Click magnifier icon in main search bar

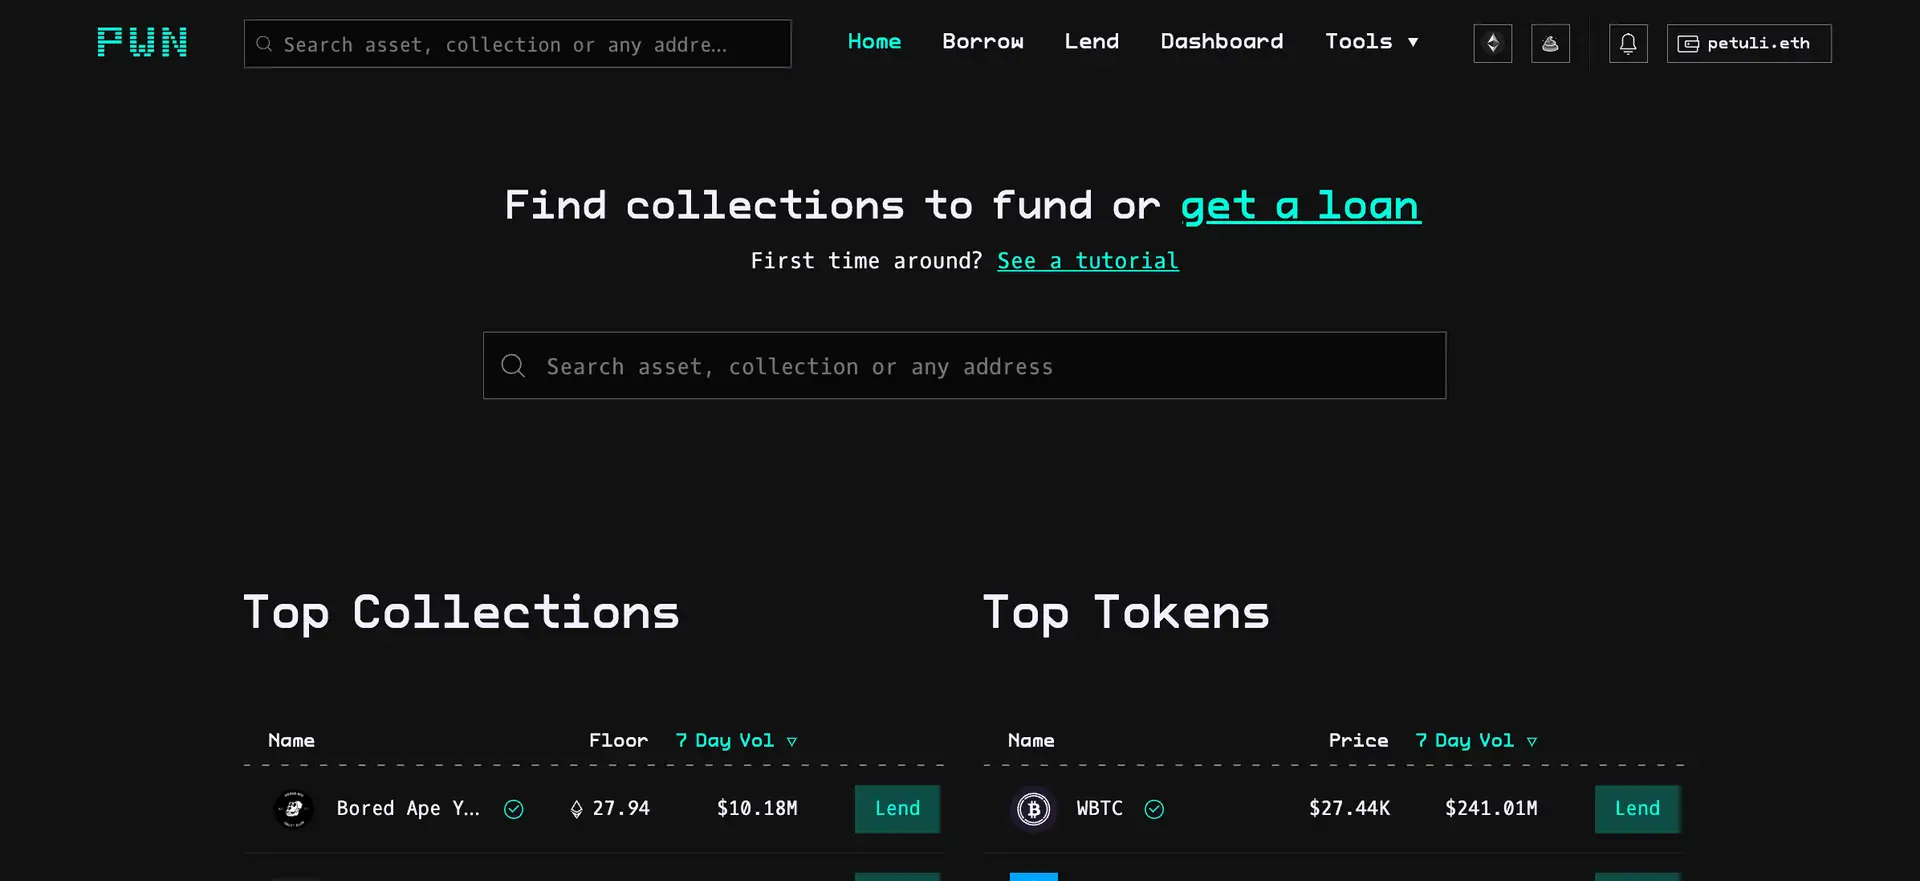(513, 366)
